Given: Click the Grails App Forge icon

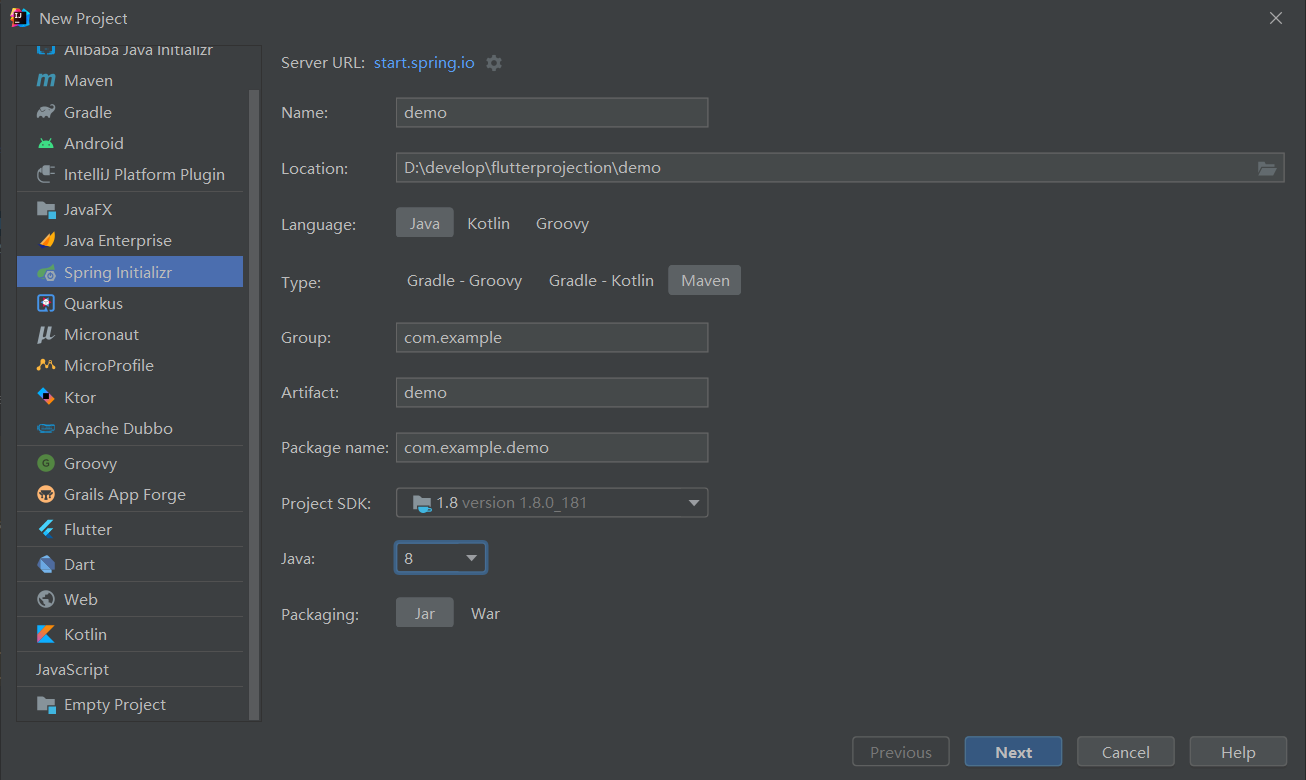Looking at the screenshot, I should pos(46,494).
